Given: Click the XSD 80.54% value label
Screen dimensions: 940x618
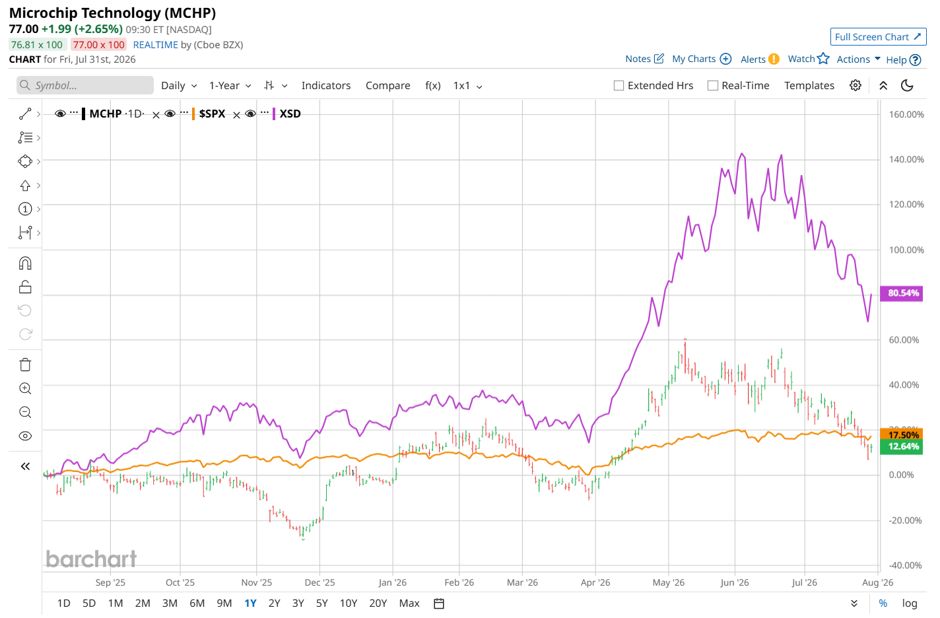Looking at the screenshot, I should tap(902, 293).
